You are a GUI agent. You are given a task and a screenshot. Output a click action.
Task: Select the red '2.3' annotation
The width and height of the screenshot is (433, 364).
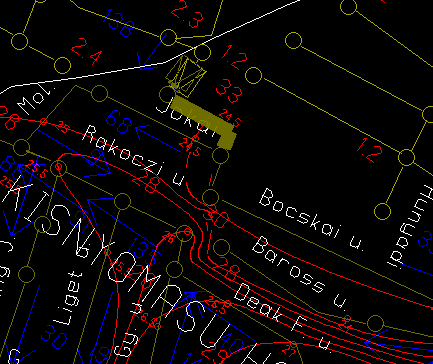(187, 13)
